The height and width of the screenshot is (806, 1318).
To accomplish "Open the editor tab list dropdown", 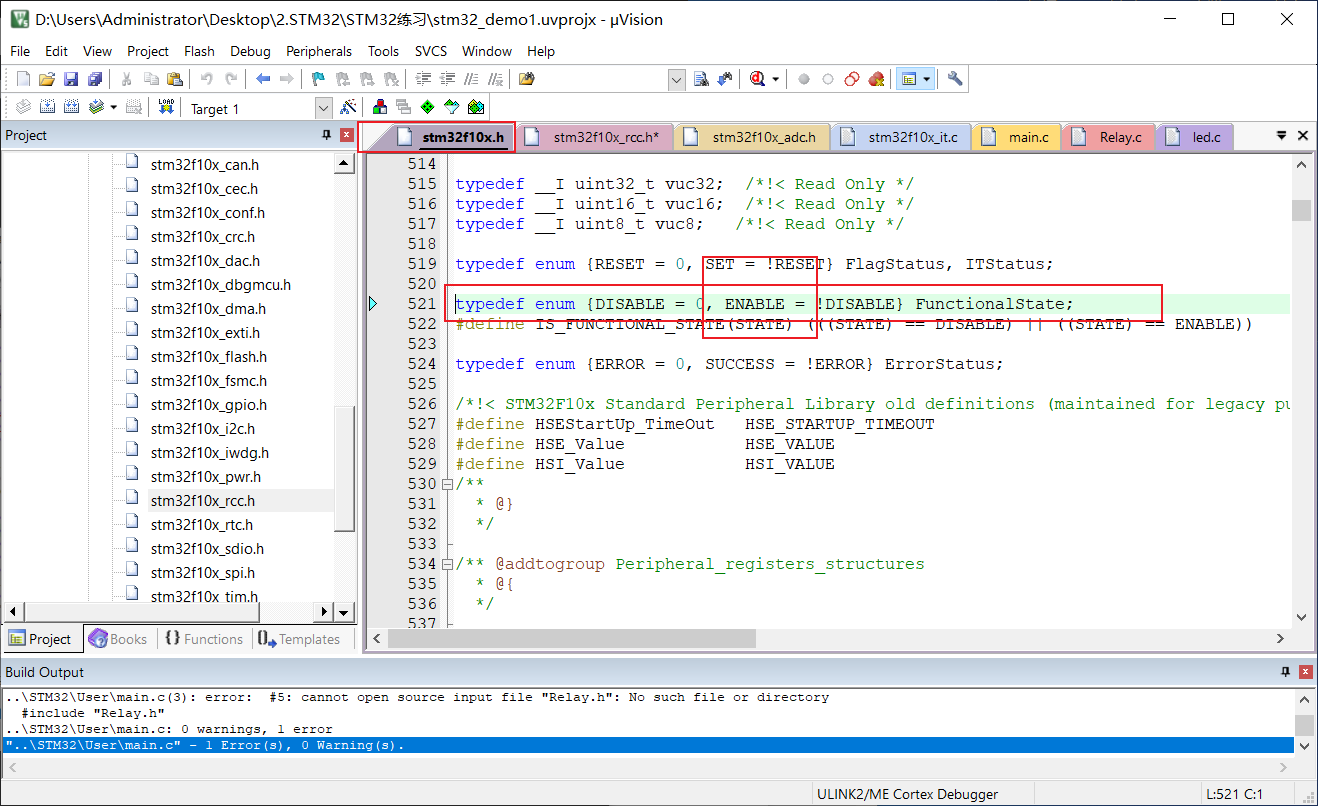I will tap(1281, 135).
